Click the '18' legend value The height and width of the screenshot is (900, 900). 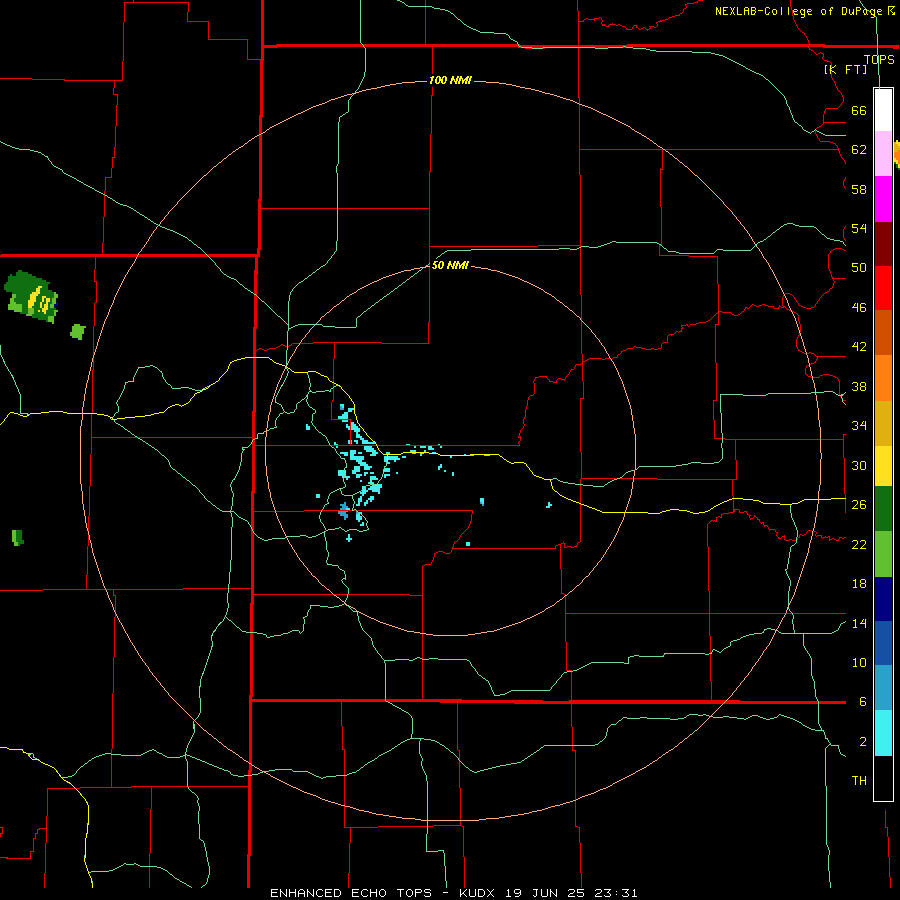tap(859, 584)
